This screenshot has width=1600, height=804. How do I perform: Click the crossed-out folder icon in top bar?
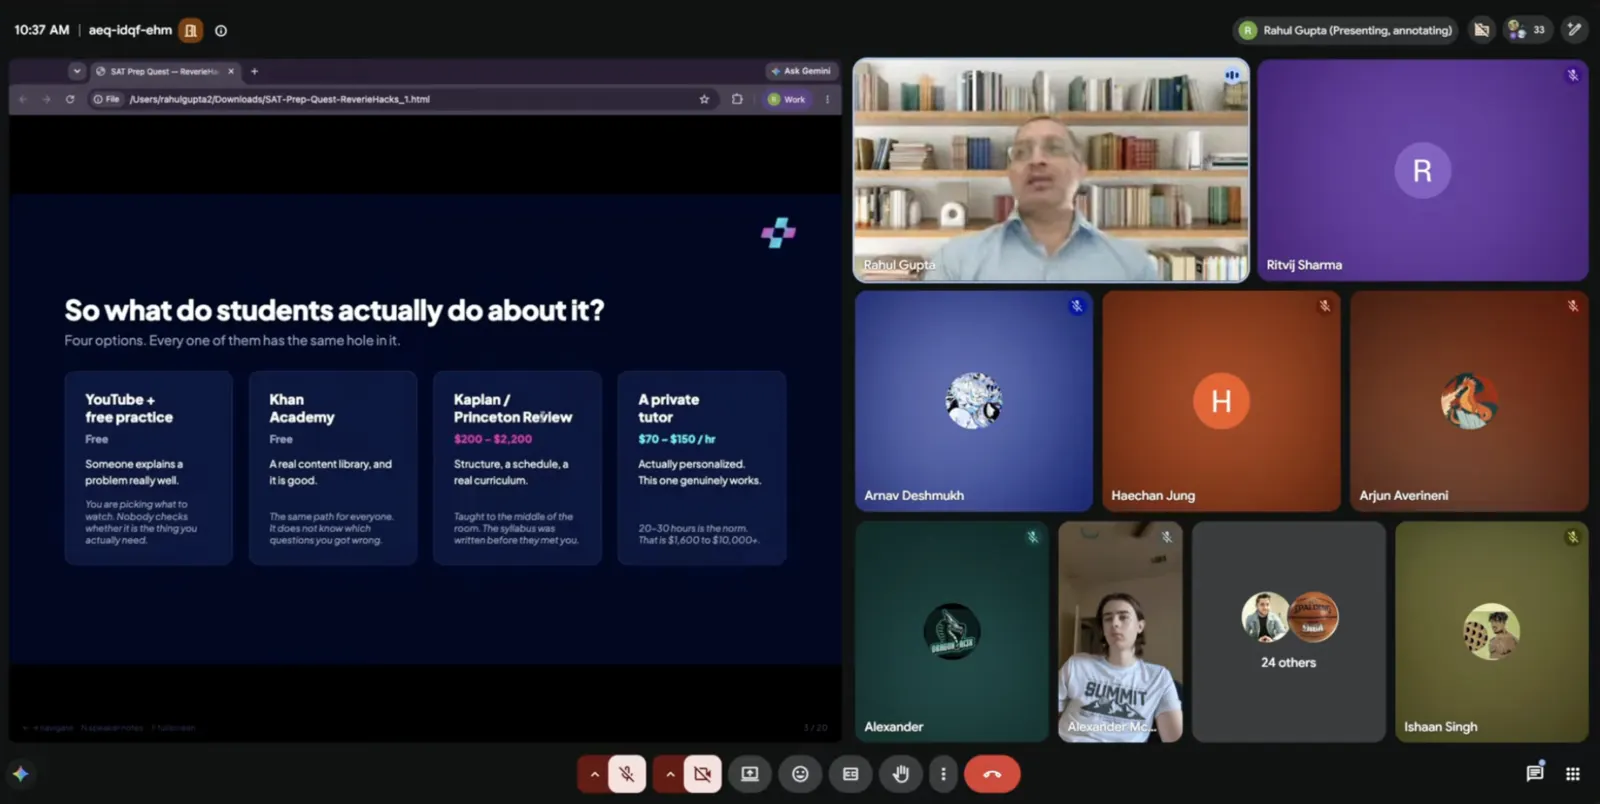point(1482,30)
